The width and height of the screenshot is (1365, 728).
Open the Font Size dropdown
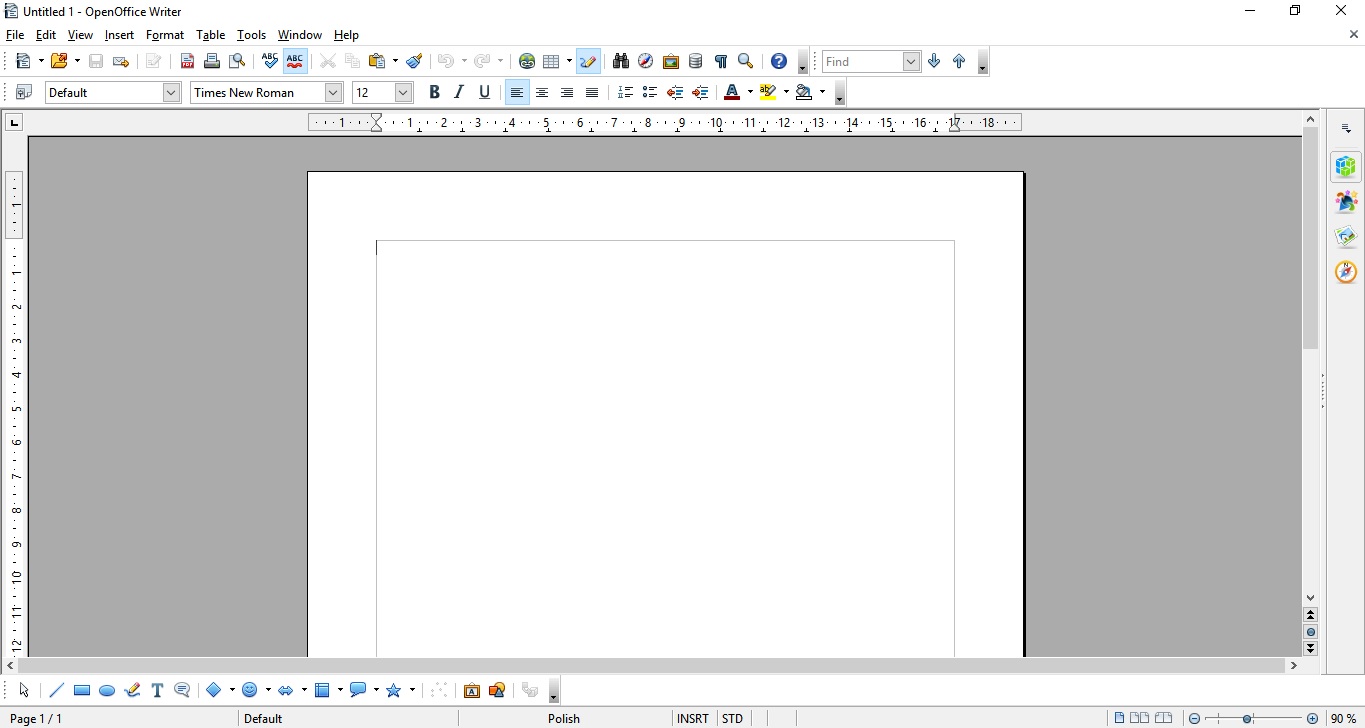[x=404, y=93]
